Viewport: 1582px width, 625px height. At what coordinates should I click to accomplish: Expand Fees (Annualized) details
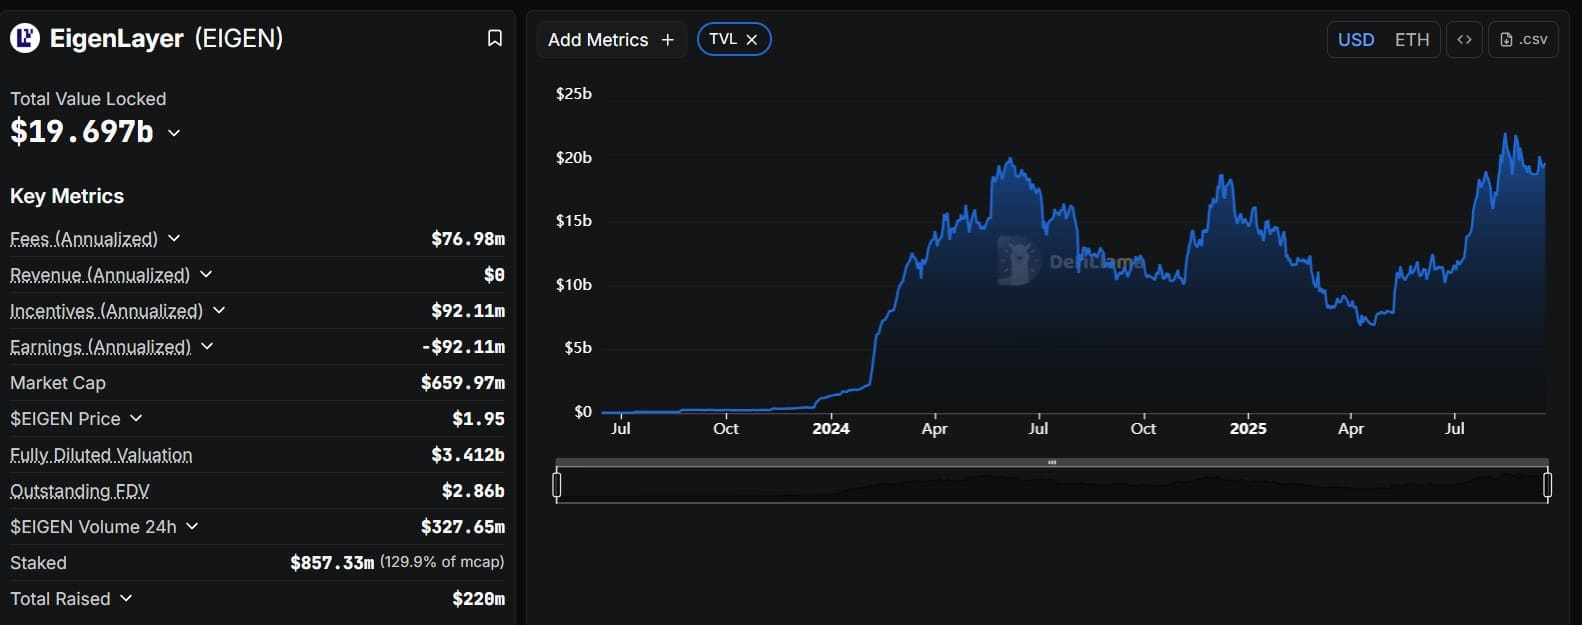pyautogui.click(x=174, y=238)
